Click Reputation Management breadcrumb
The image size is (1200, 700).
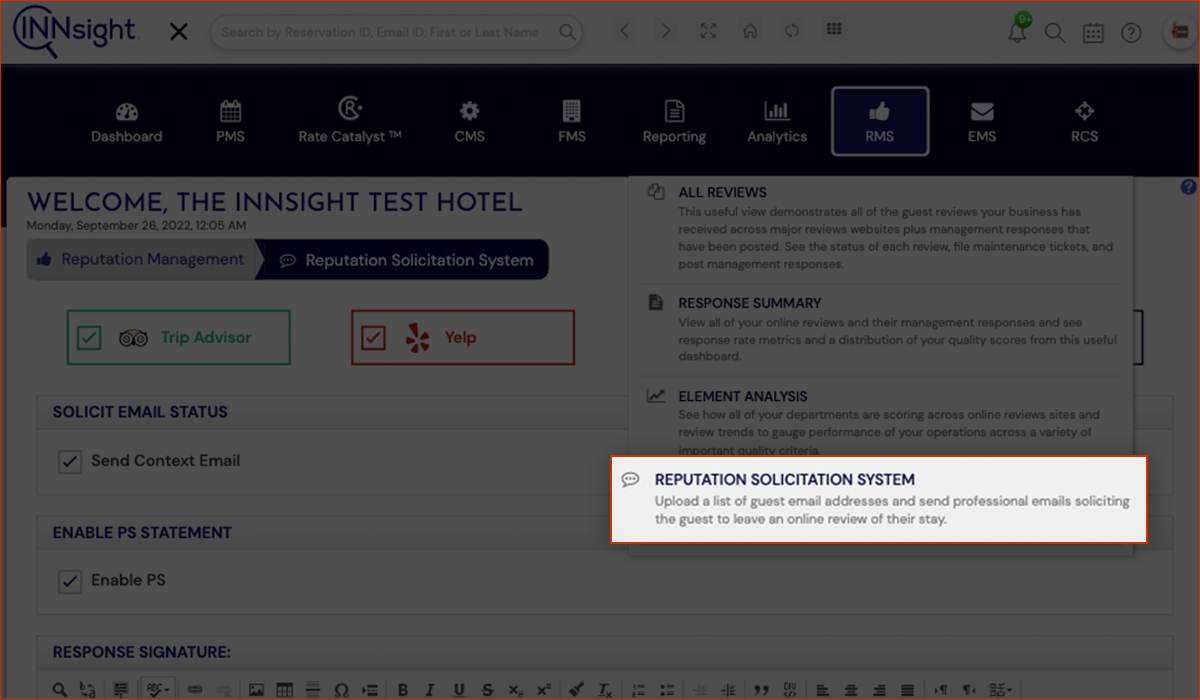[140, 259]
